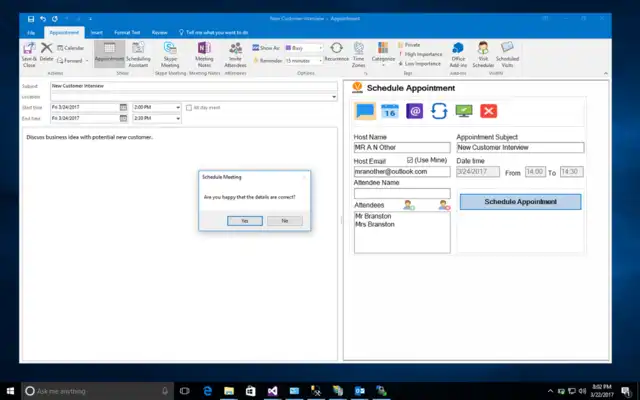Open File Explorer from the taskbar
The height and width of the screenshot is (400, 640).
229,391
